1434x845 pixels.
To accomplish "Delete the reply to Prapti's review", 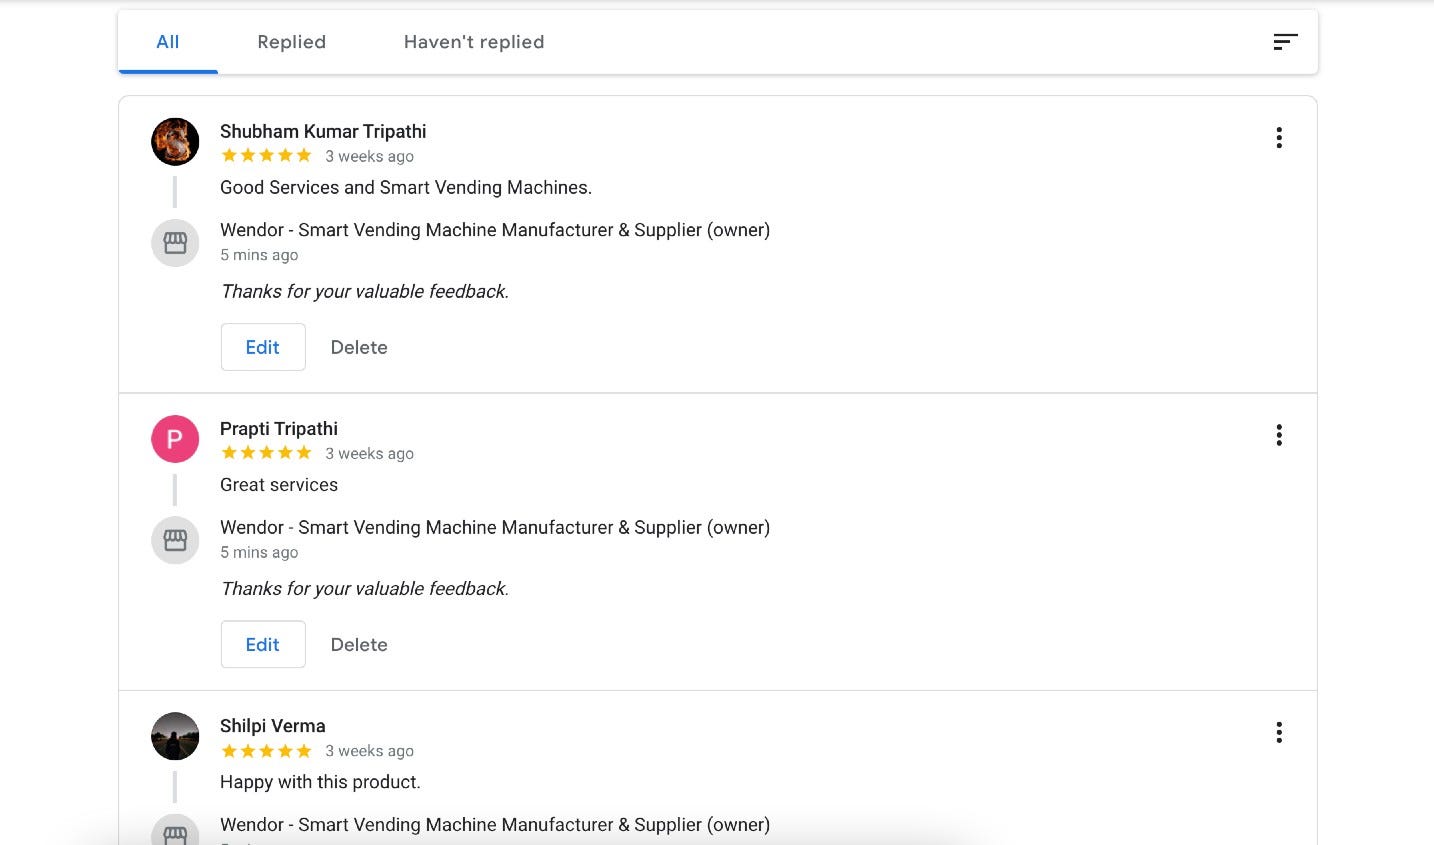I will (359, 645).
